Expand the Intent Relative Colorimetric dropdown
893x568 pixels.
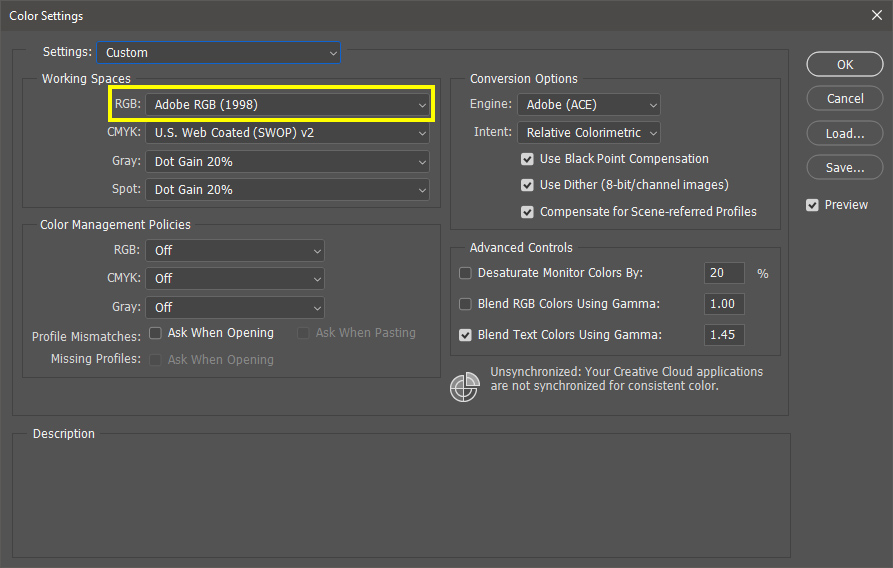589,132
